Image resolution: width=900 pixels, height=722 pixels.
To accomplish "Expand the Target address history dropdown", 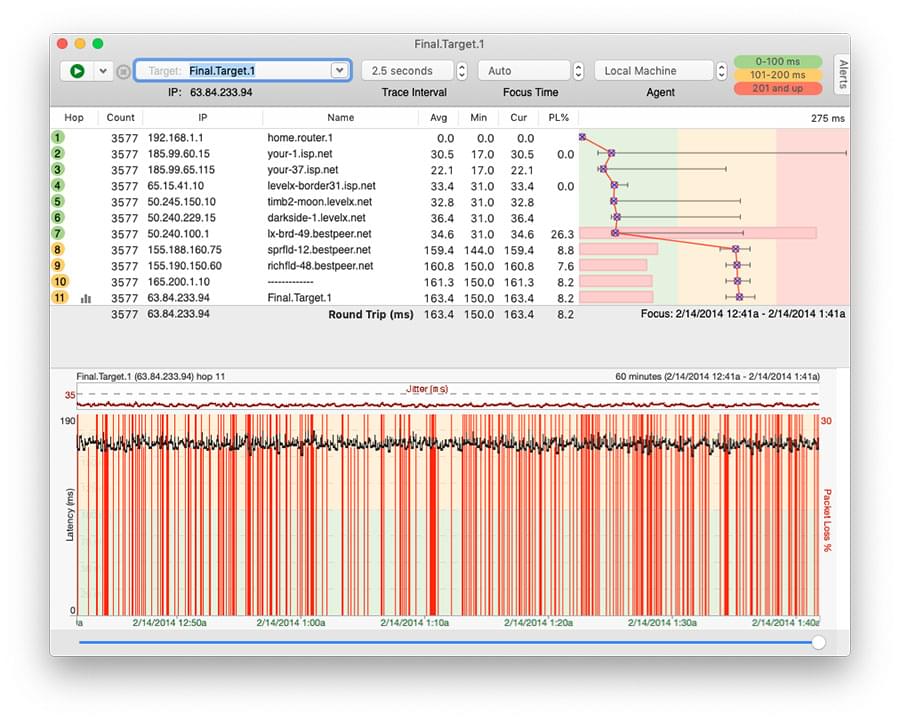I will click(339, 70).
